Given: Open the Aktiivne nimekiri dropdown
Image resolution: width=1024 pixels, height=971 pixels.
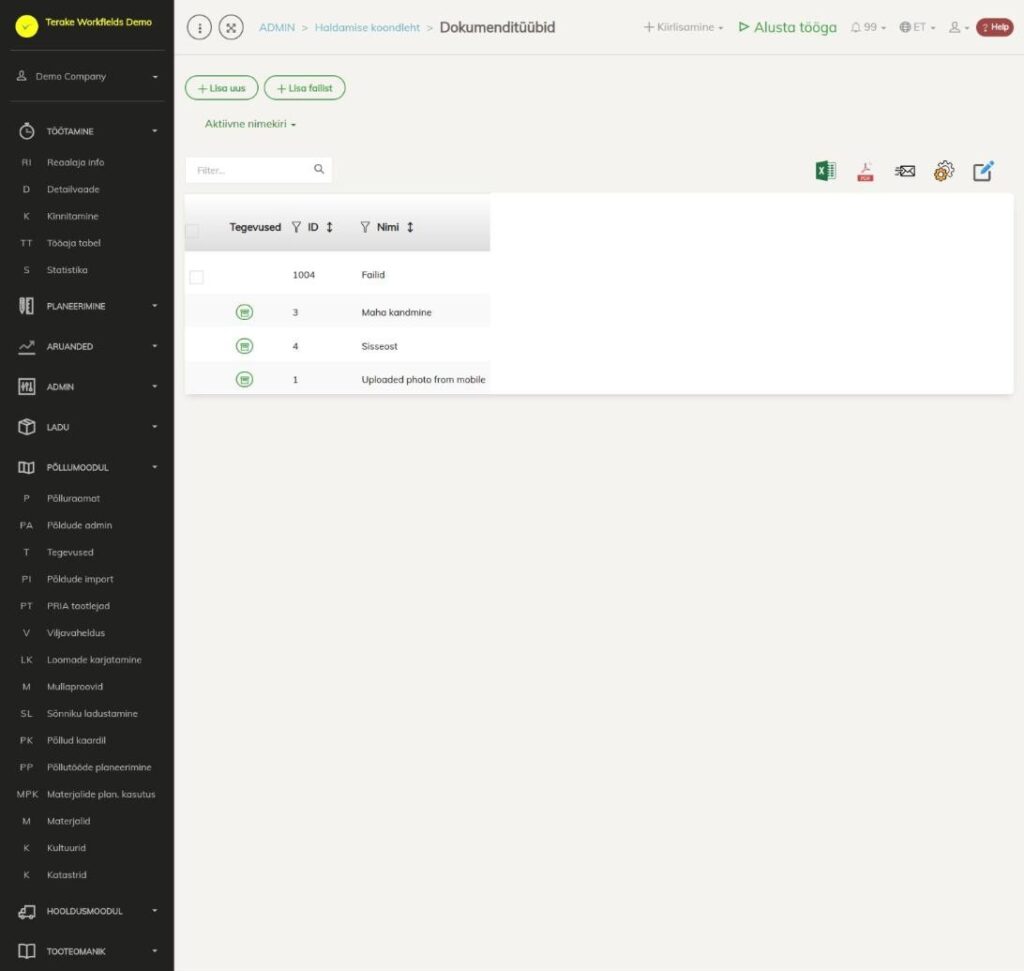Looking at the screenshot, I should [x=250, y=124].
